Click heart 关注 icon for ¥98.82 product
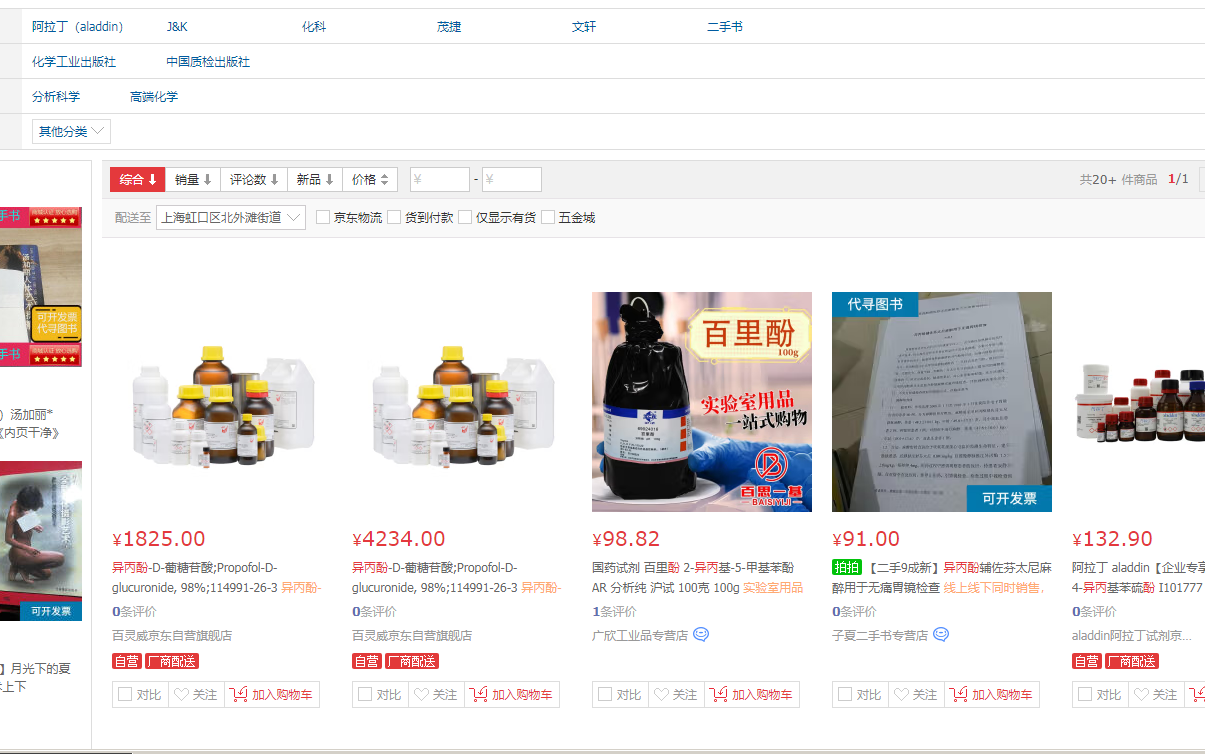1205x754 pixels. click(x=661, y=695)
